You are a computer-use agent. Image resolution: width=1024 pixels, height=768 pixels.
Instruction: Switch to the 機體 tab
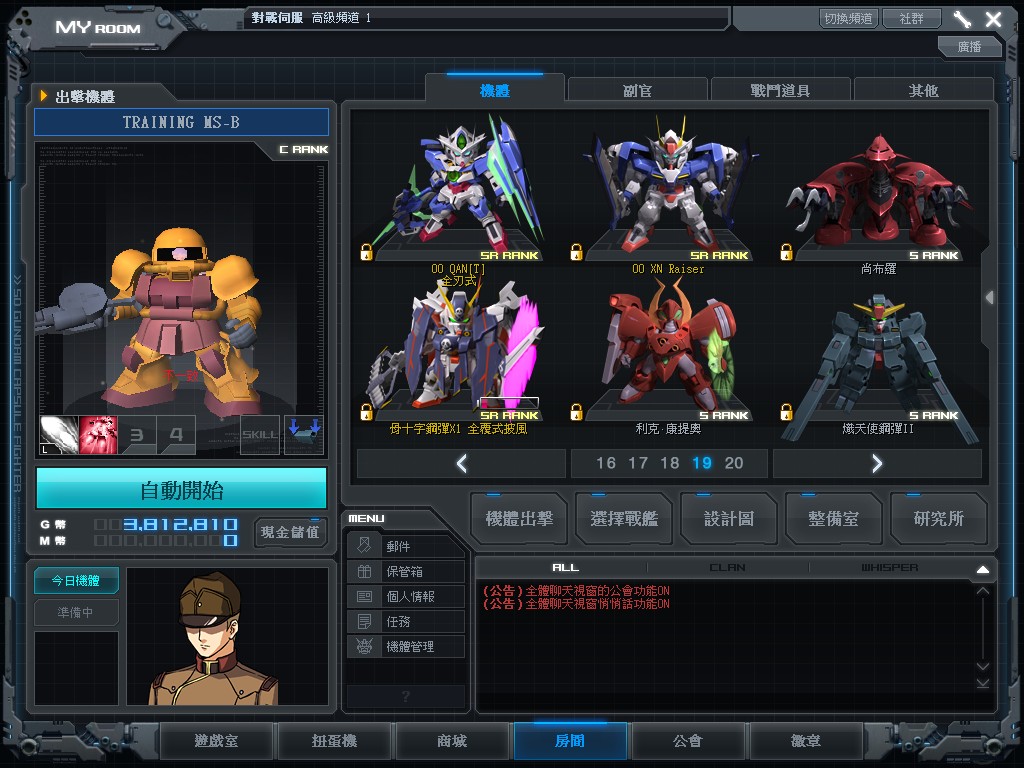click(494, 90)
